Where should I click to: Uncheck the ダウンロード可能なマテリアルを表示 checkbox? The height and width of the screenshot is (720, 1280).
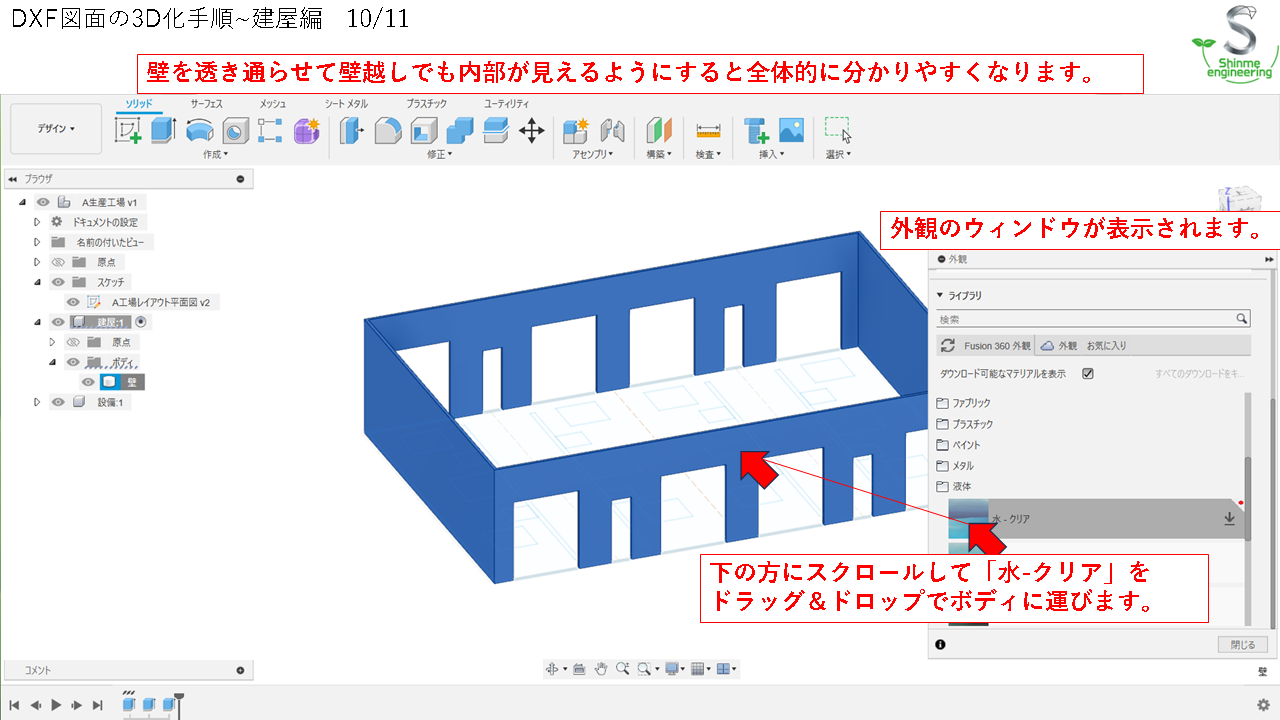(1088, 373)
